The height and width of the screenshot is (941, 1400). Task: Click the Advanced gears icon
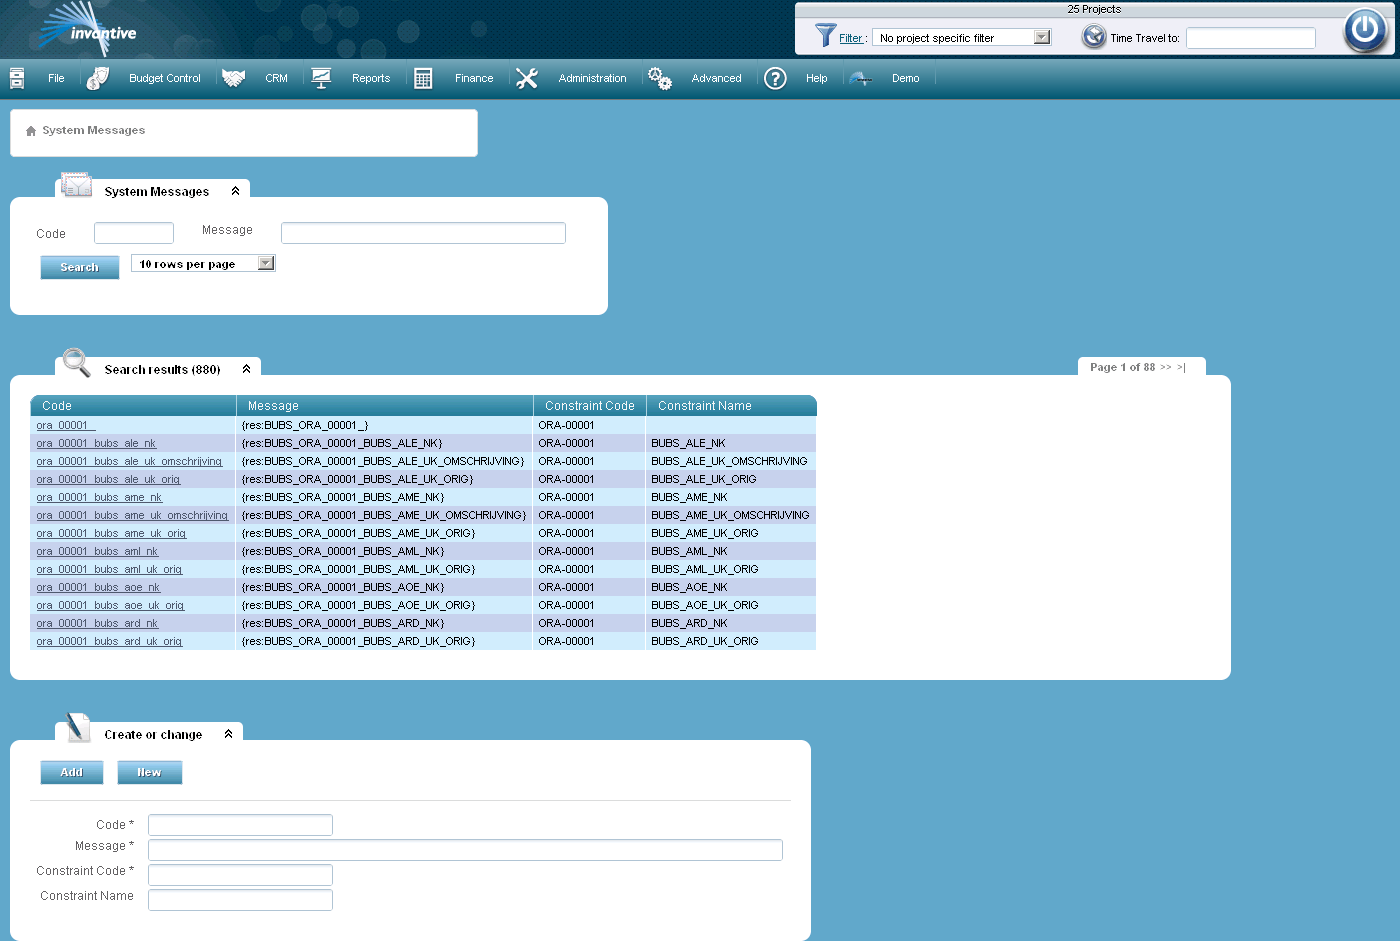(660, 78)
